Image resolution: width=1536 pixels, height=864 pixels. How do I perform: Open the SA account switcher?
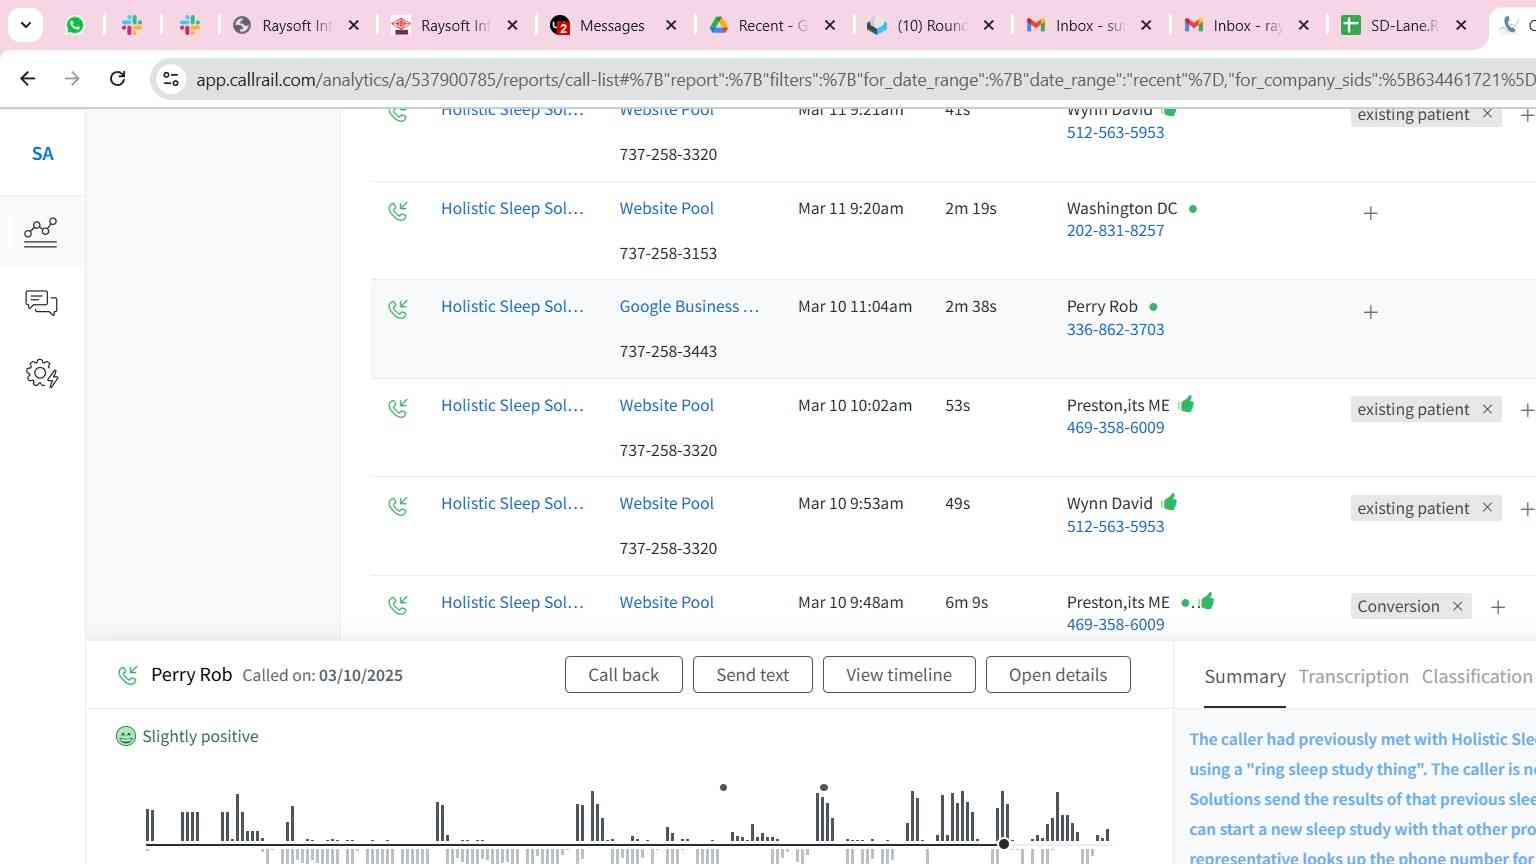[42, 154]
